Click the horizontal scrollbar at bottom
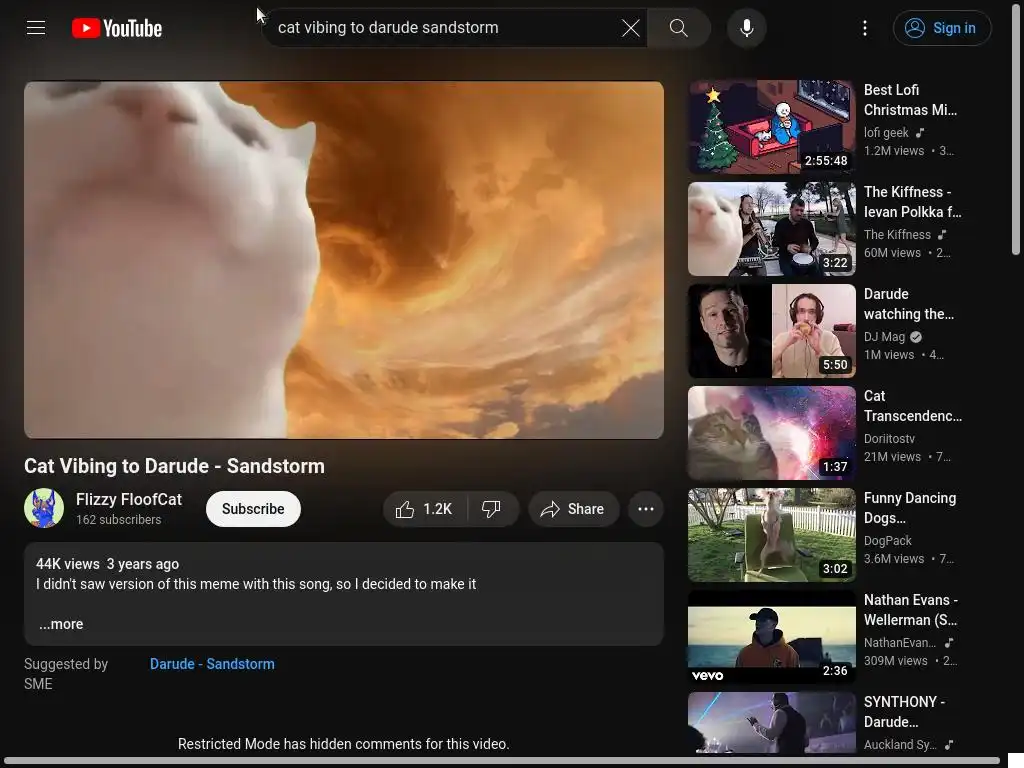This screenshot has height=768, width=1024. tap(502, 761)
